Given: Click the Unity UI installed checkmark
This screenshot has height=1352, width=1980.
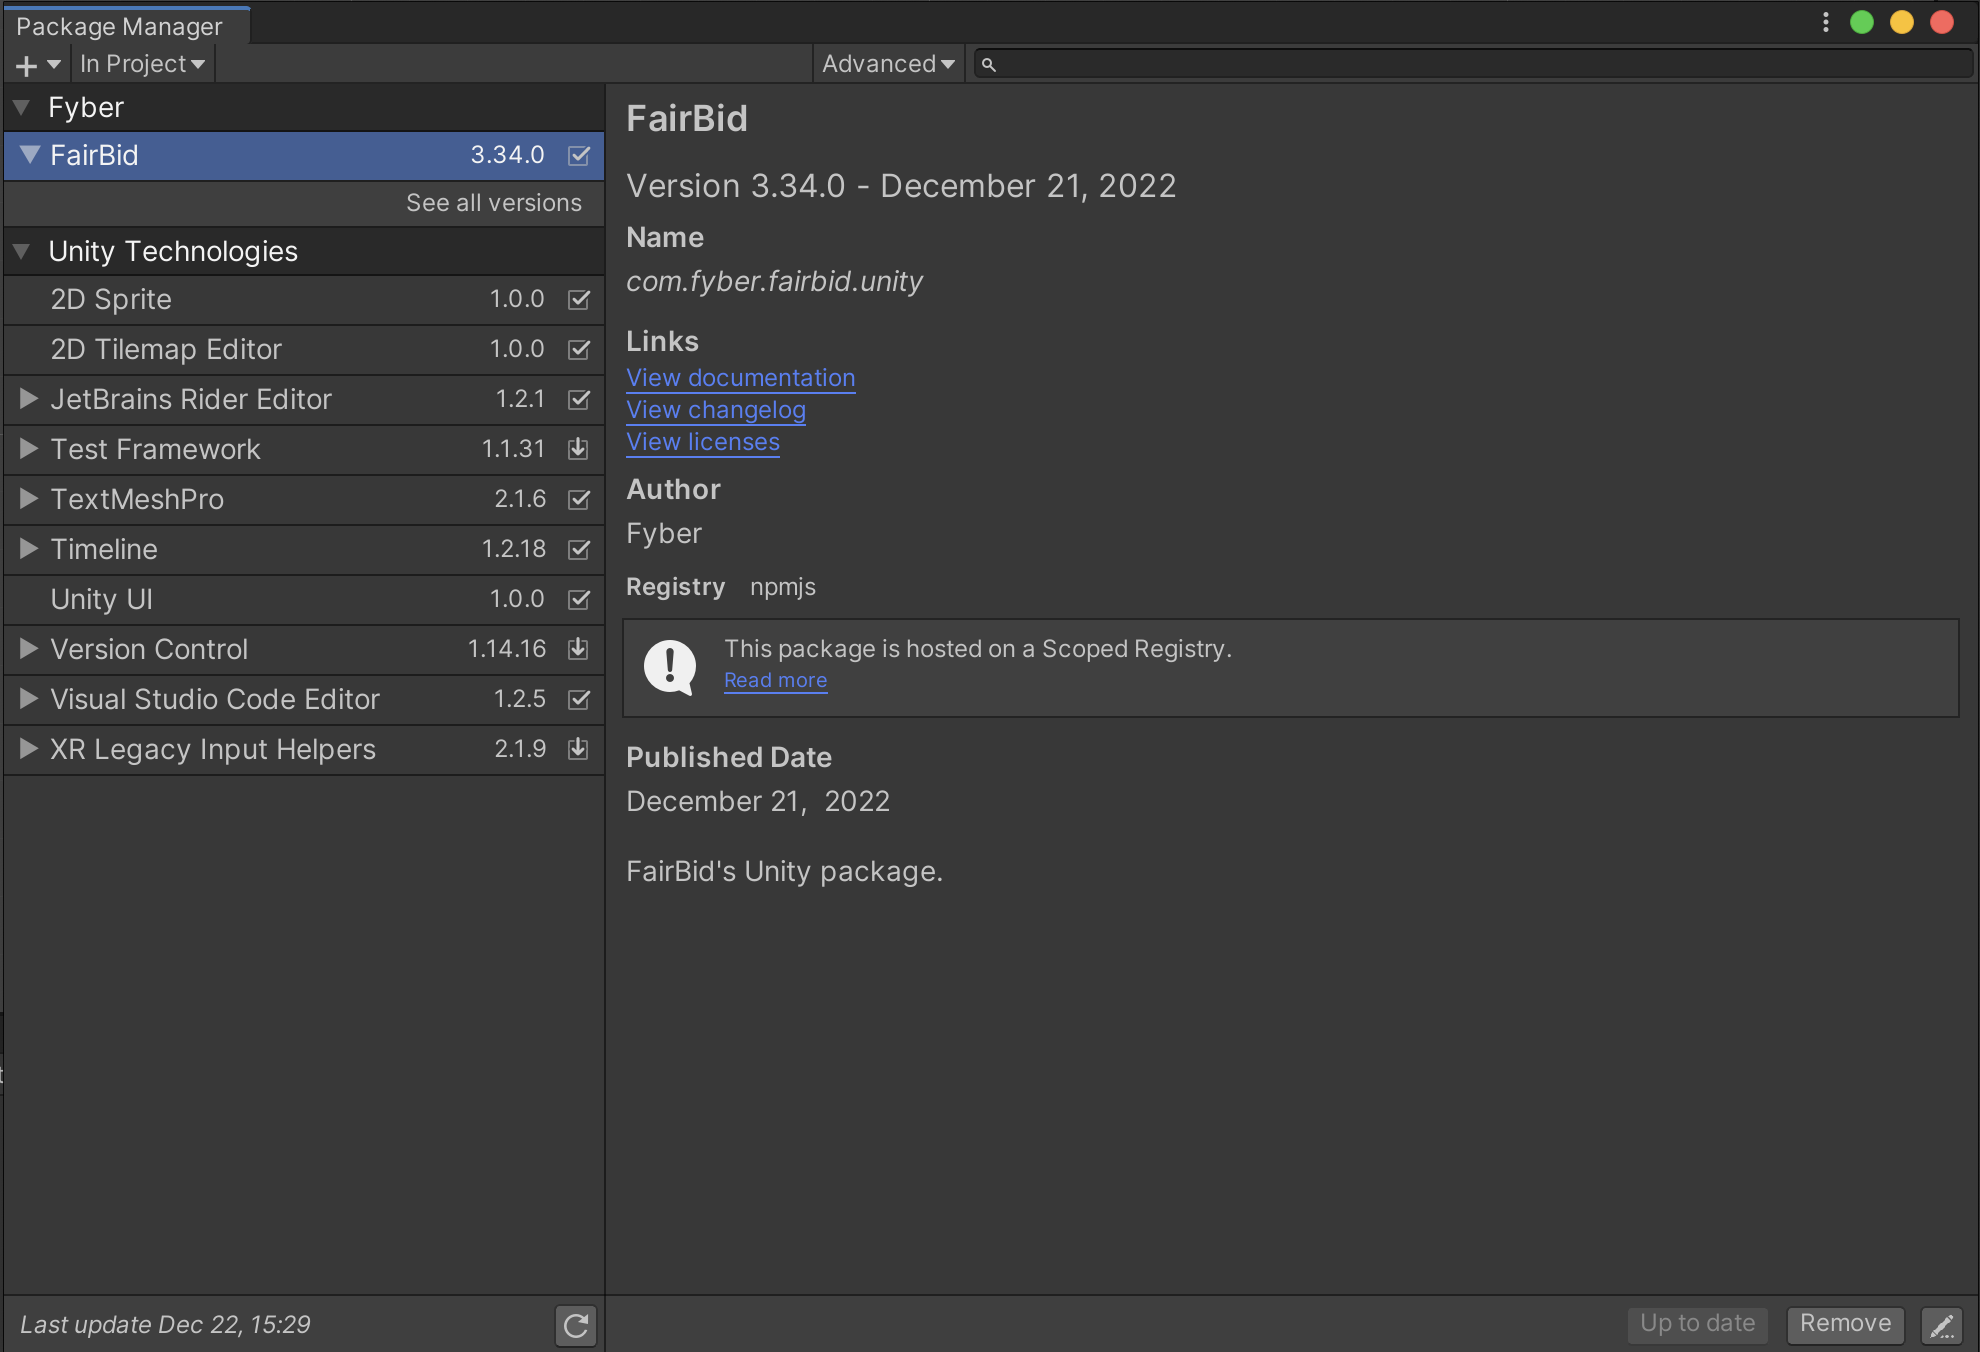Looking at the screenshot, I should pyautogui.click(x=579, y=600).
